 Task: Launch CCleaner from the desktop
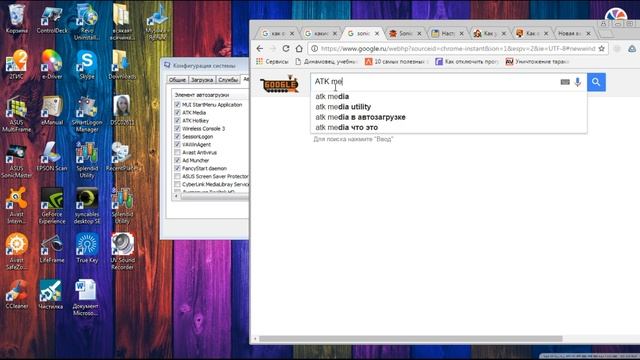[x=16, y=294]
